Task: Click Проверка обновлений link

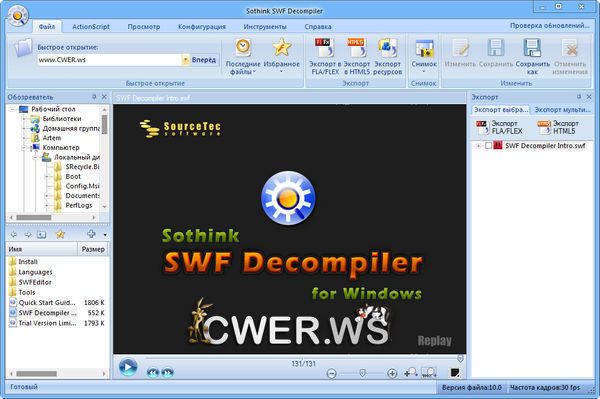Action: pos(549,26)
